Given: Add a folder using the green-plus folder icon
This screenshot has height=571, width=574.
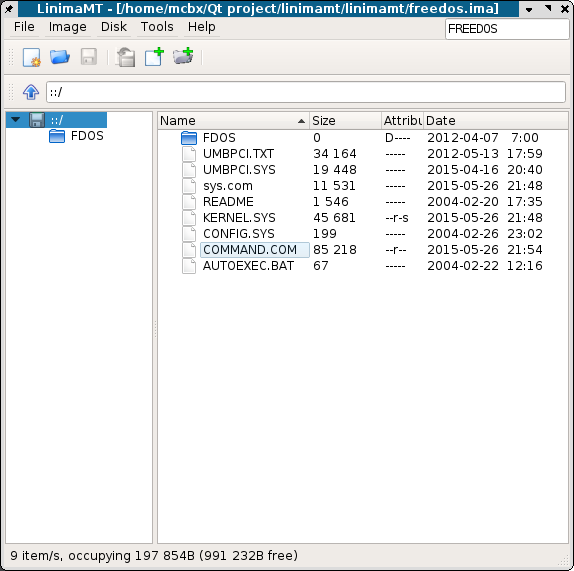Looking at the screenshot, I should (x=183, y=57).
